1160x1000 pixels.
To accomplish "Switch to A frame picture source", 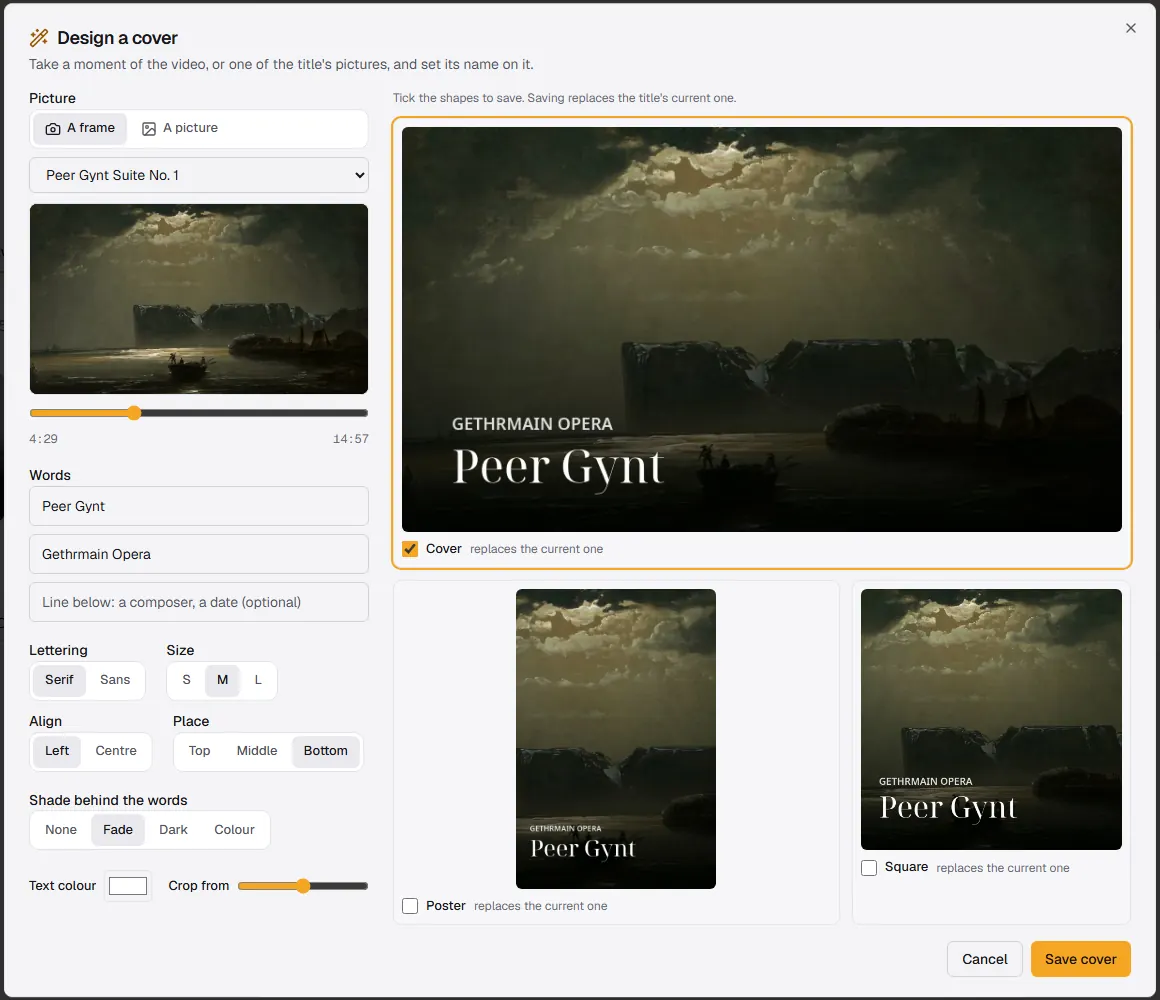I will [80, 128].
